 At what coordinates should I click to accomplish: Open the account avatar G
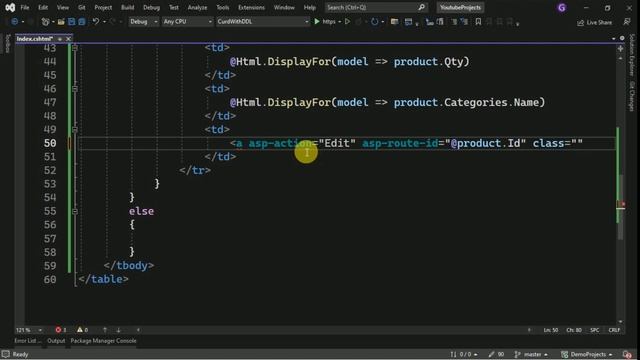click(x=562, y=7)
